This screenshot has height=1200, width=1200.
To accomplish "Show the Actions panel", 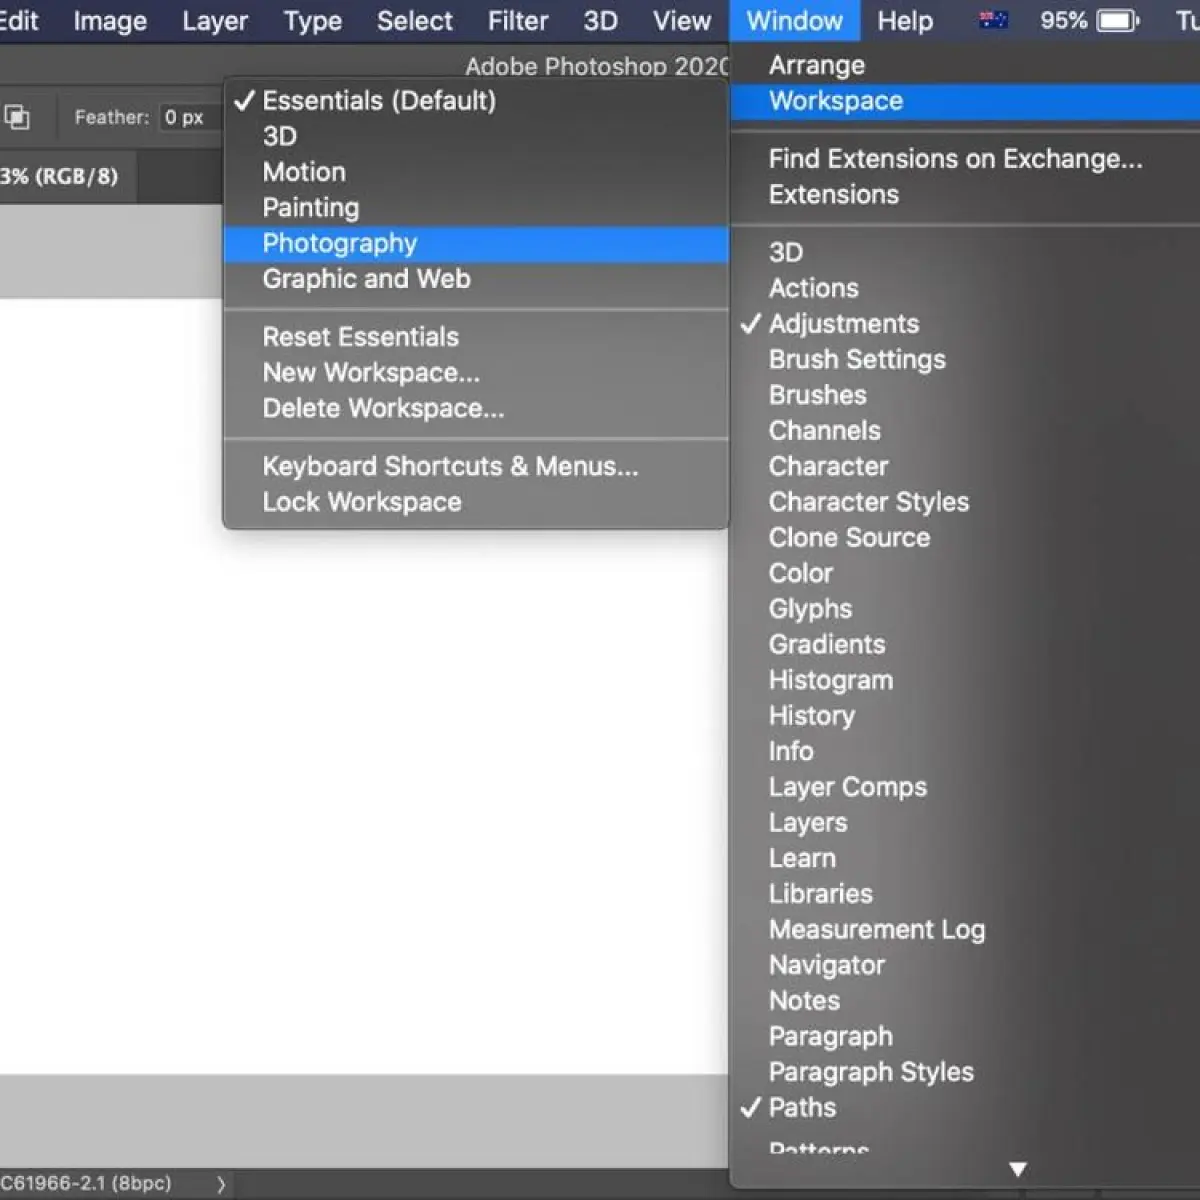I will point(965,289).
